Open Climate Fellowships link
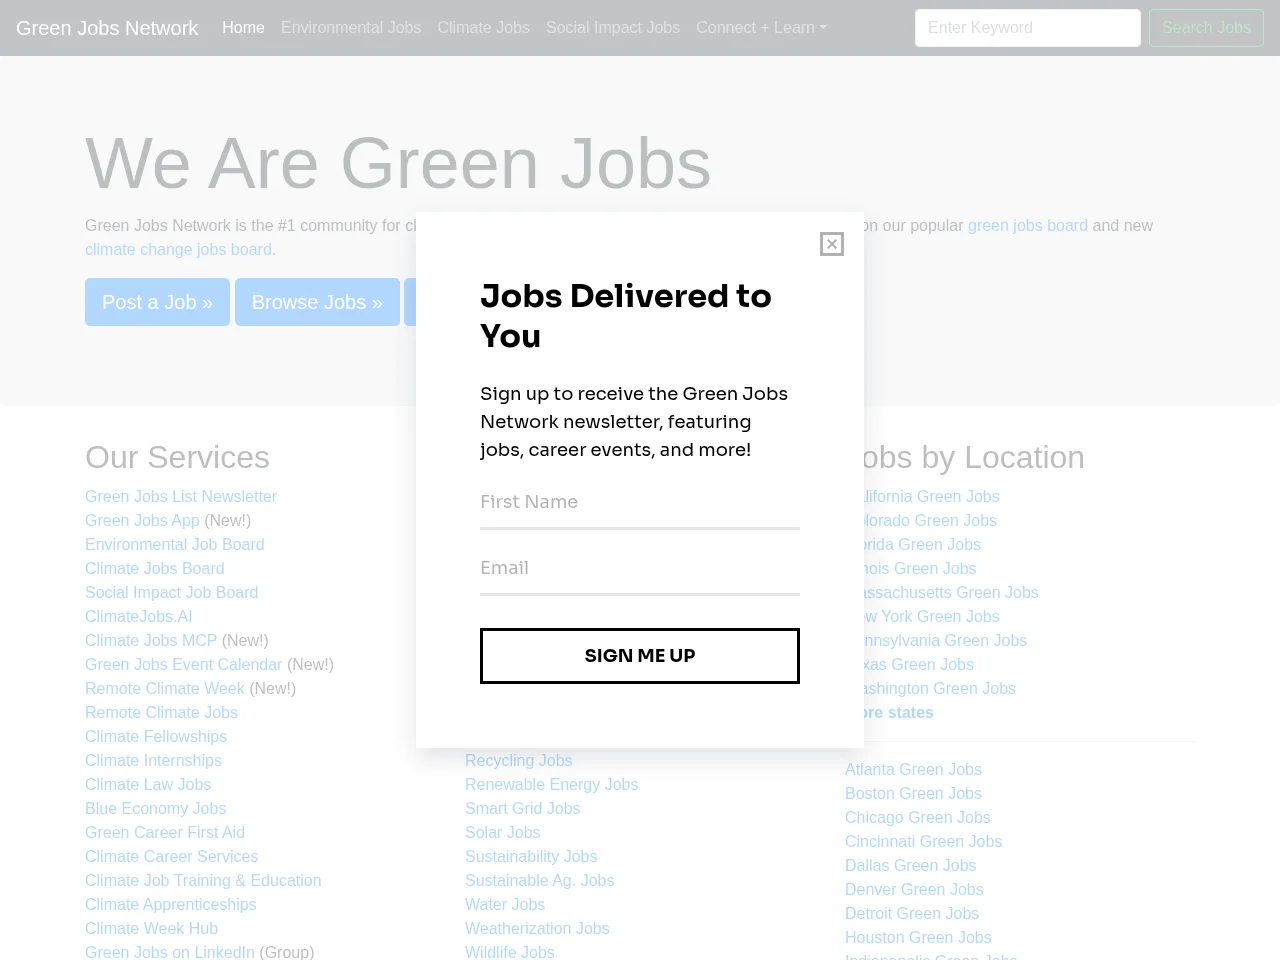This screenshot has width=1280, height=960. [156, 736]
